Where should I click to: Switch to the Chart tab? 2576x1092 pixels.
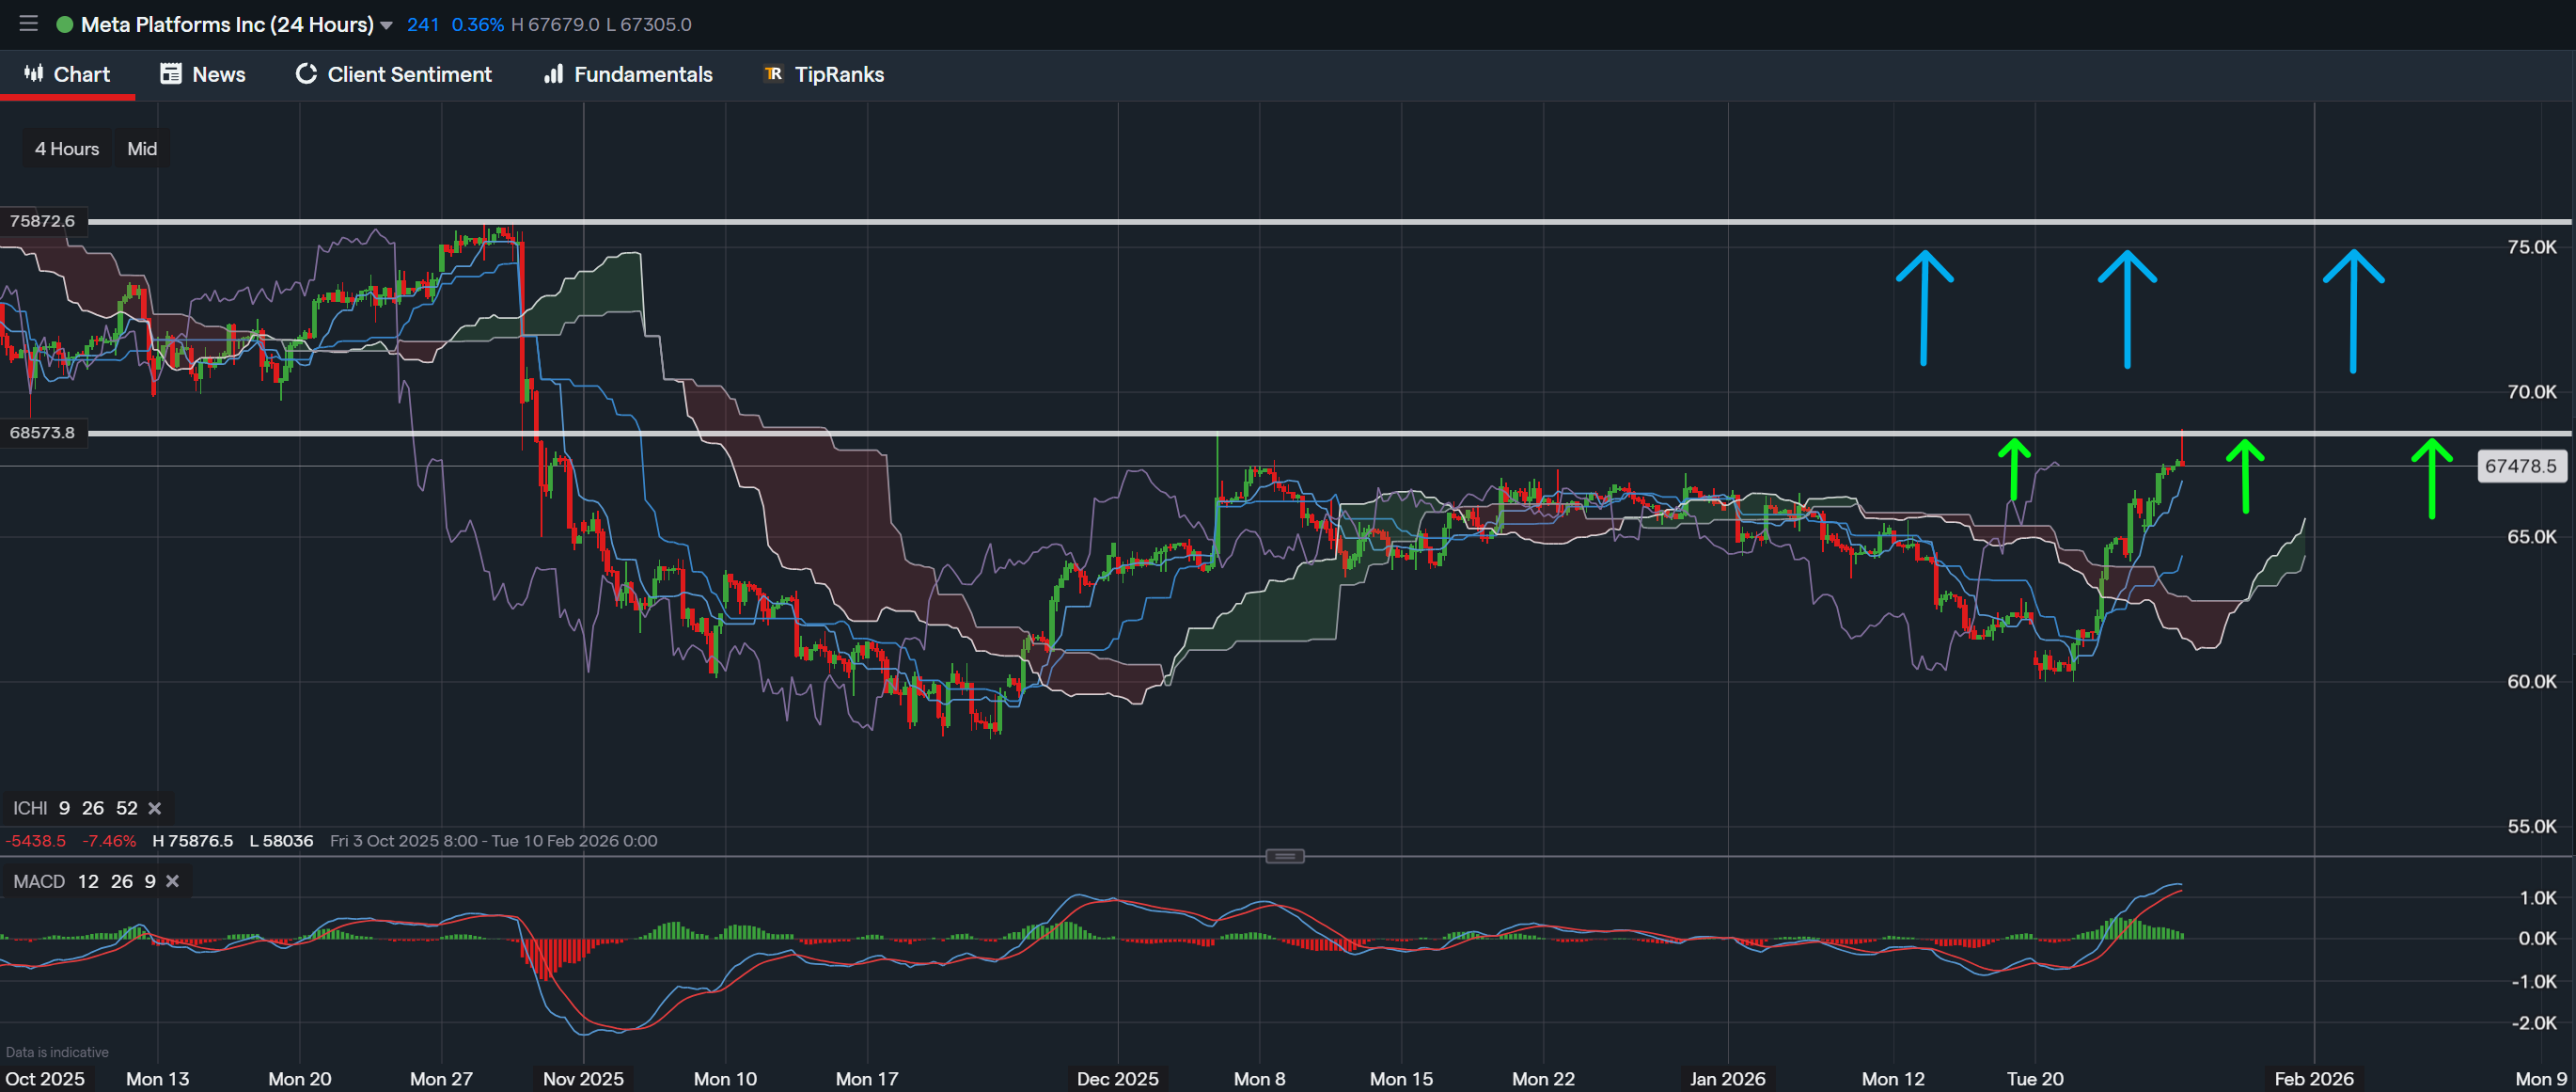(x=67, y=74)
